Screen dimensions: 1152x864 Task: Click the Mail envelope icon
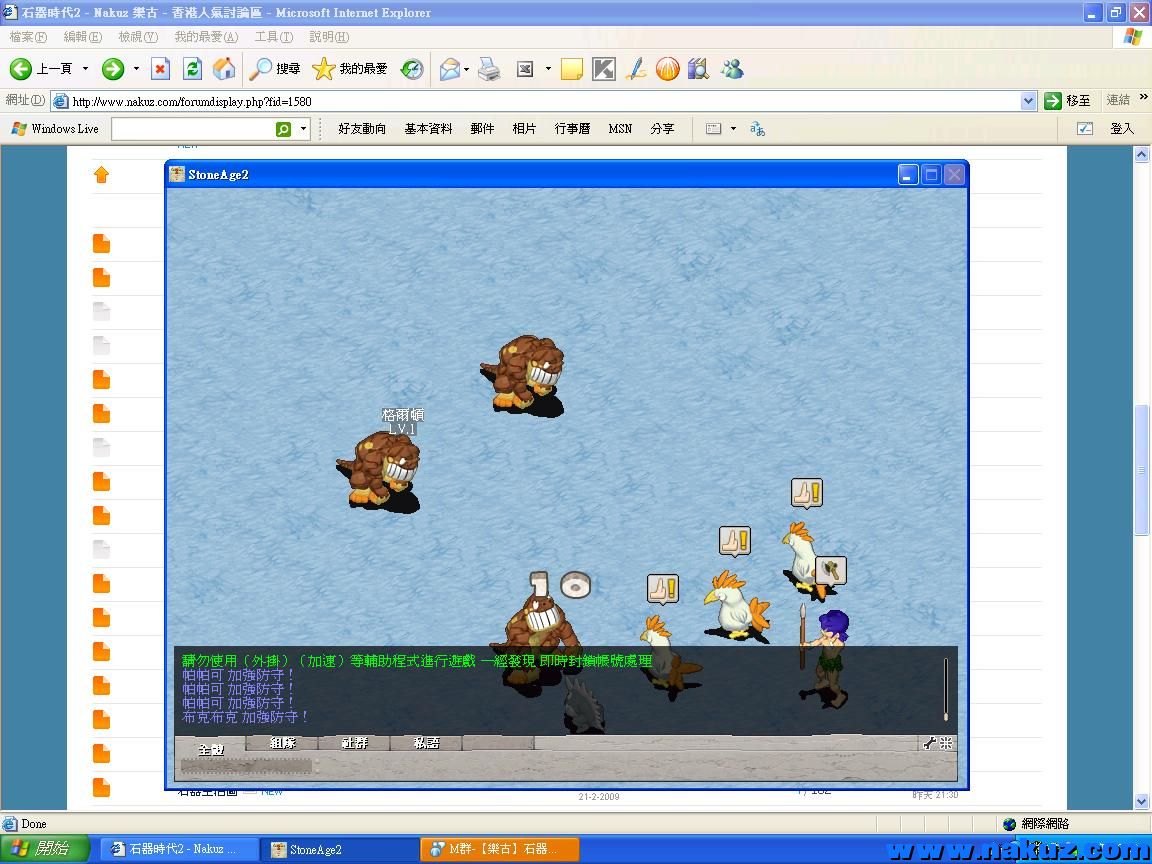click(x=449, y=69)
